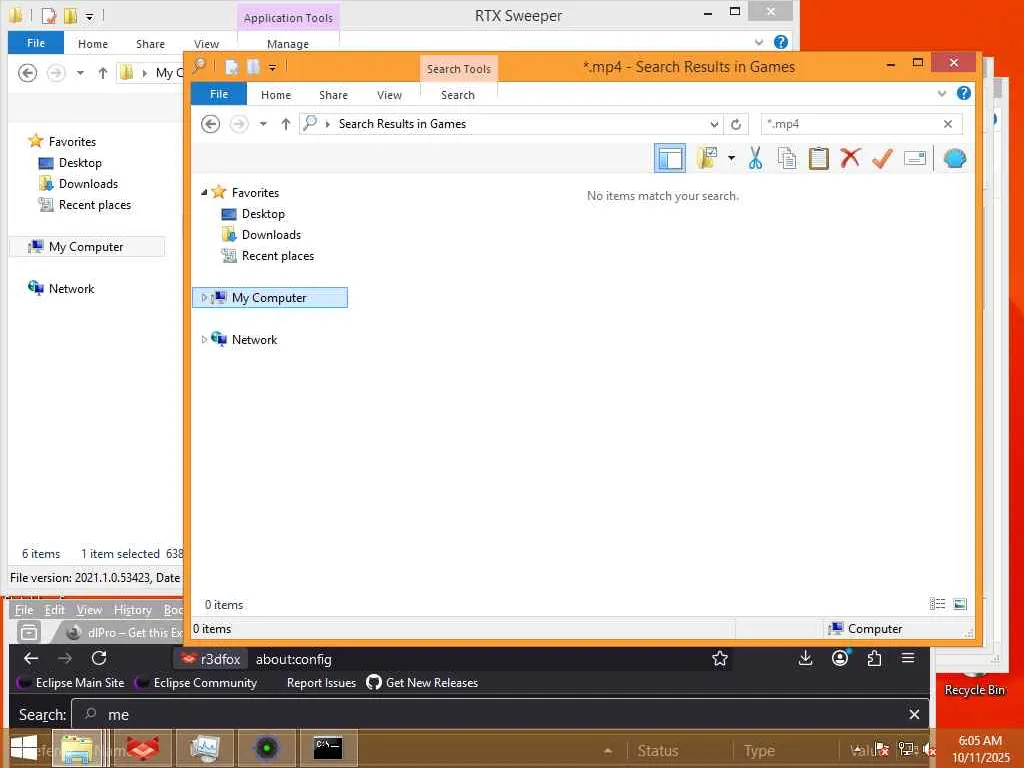
Task: Bookmark this page with the star icon
Action: click(720, 658)
